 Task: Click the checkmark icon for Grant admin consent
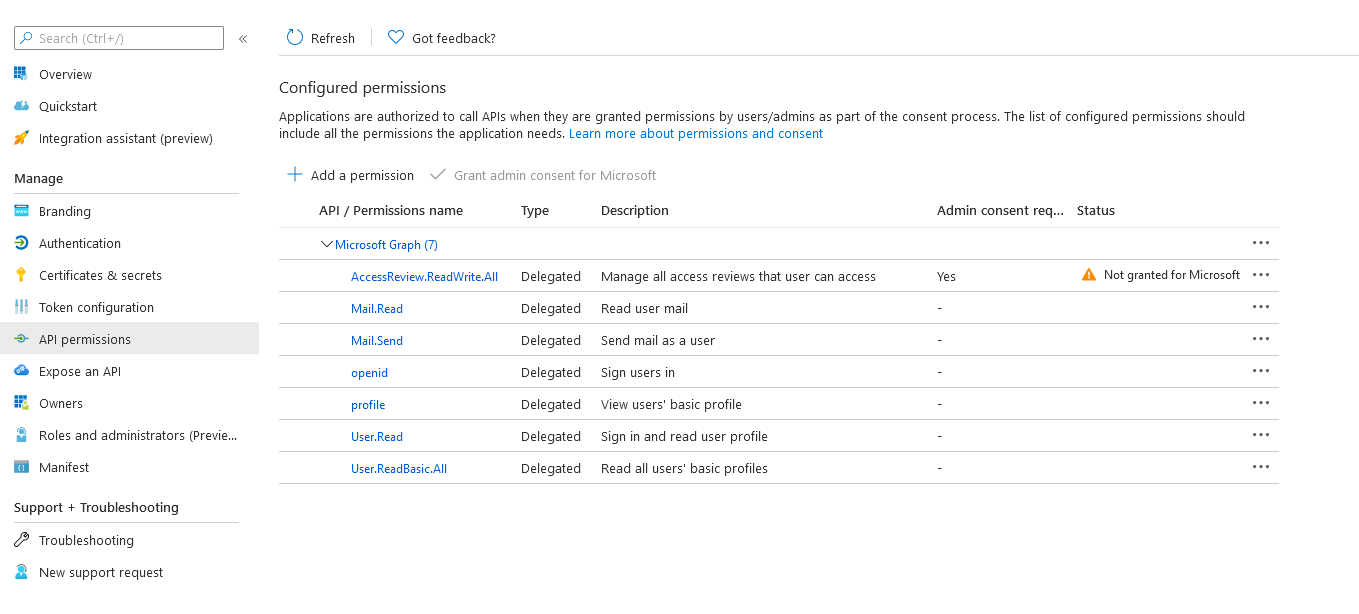[437, 175]
